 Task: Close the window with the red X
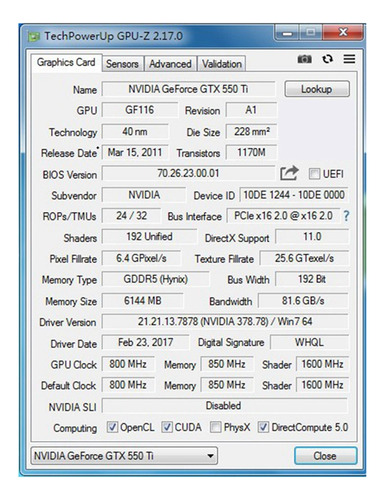pos(343,32)
